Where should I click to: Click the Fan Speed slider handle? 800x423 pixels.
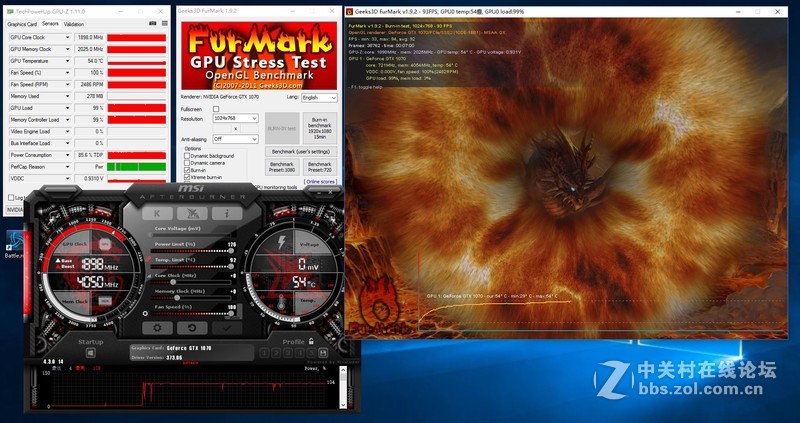(231, 314)
